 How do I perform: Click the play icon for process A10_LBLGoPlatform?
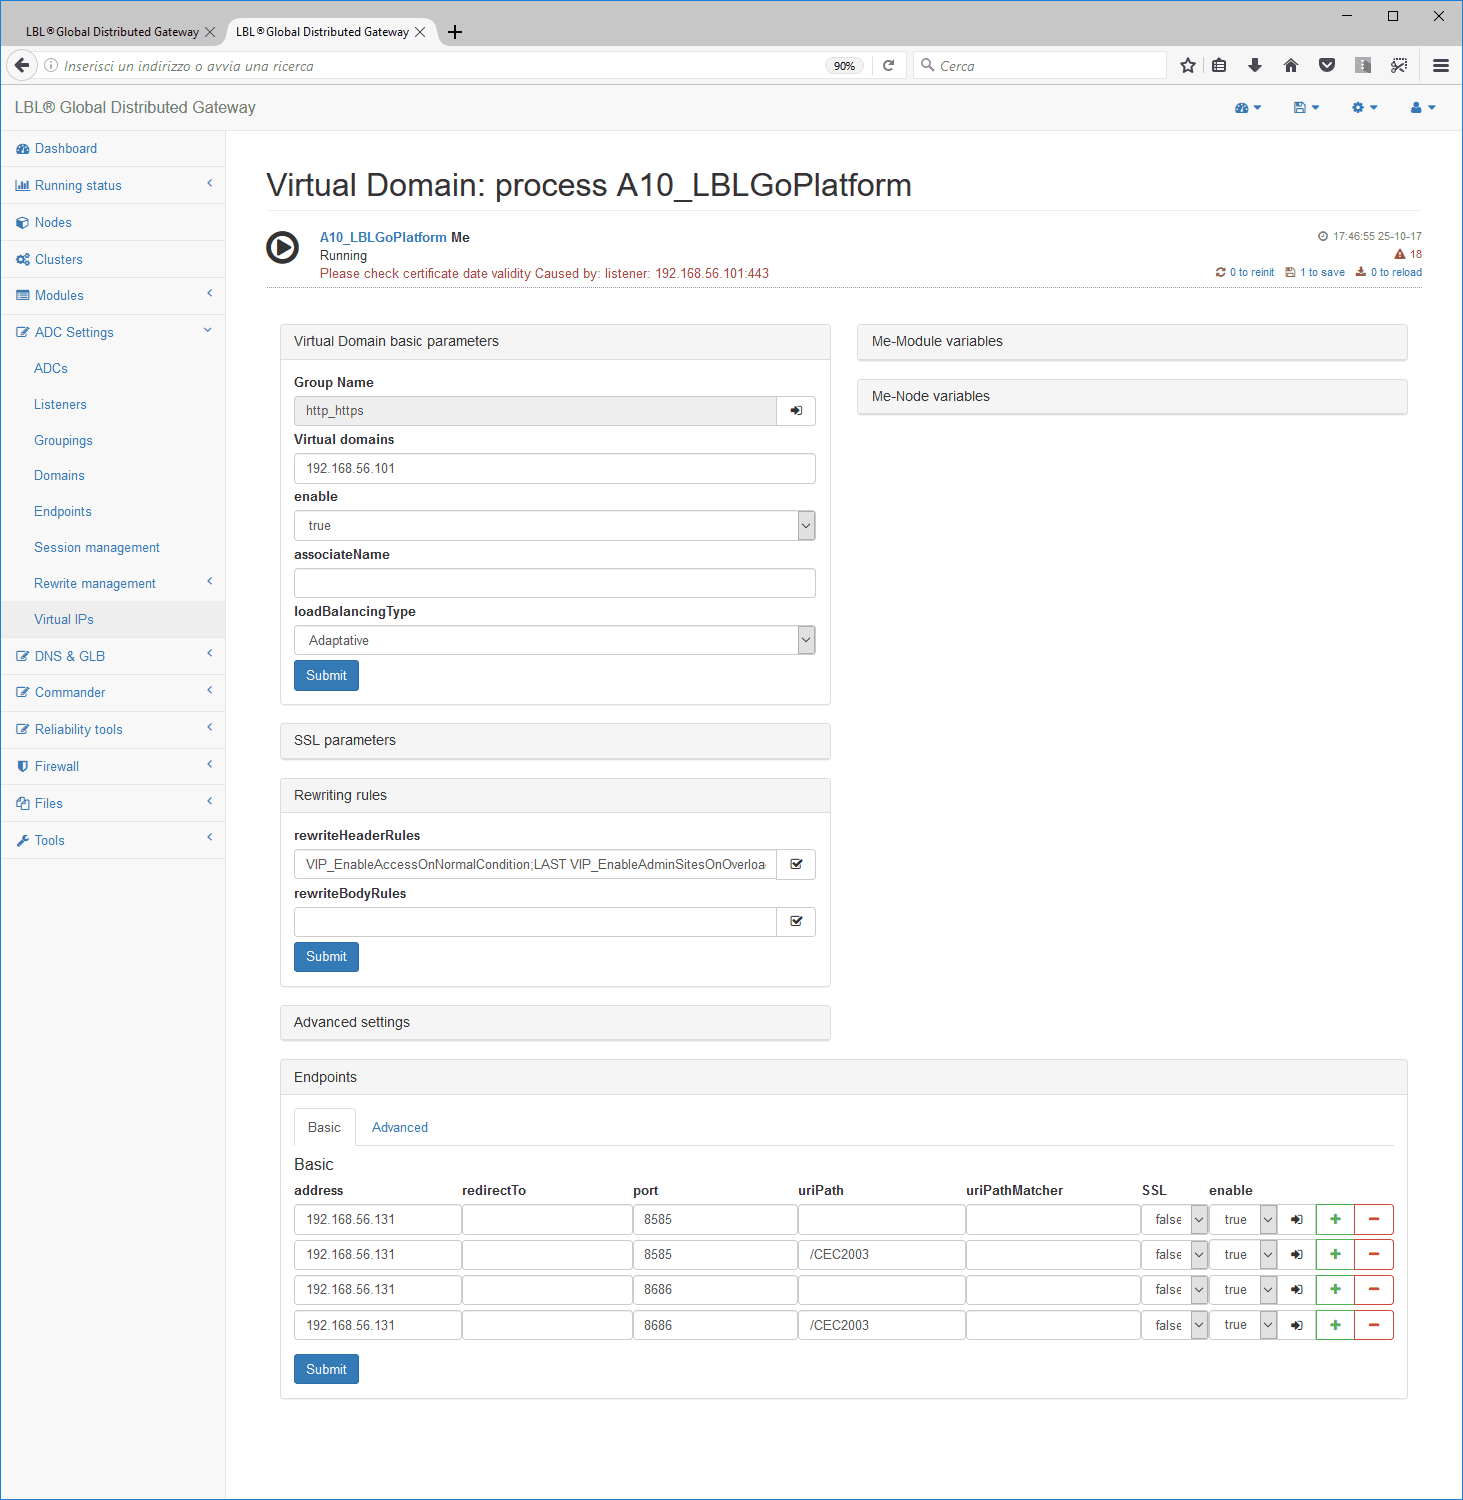282,247
